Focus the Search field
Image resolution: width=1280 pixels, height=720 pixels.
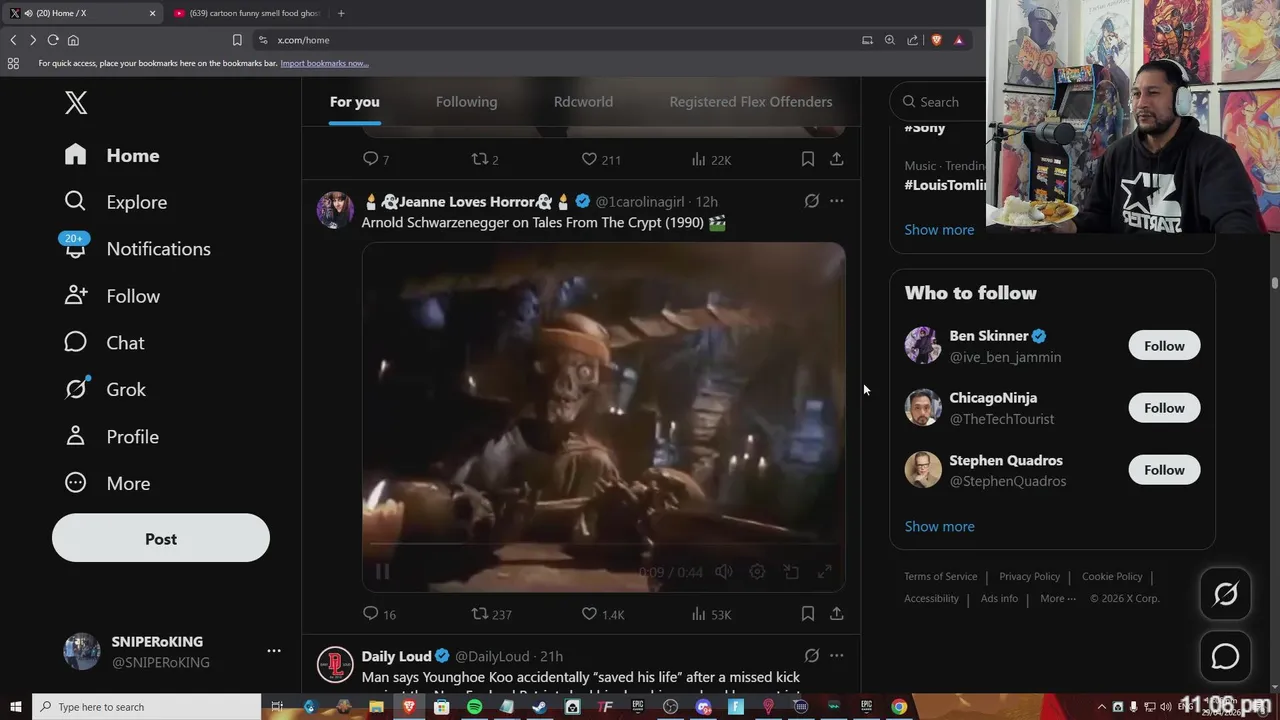click(x=940, y=101)
